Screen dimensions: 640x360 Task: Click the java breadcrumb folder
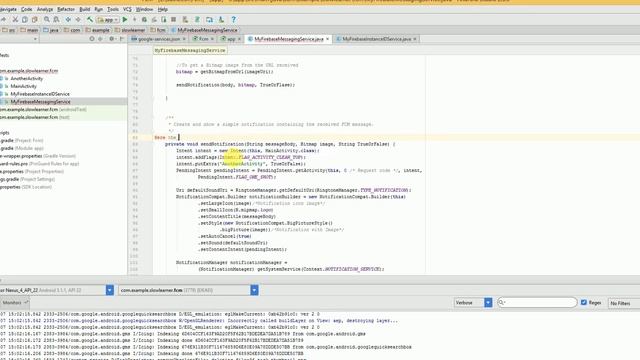[51, 30]
